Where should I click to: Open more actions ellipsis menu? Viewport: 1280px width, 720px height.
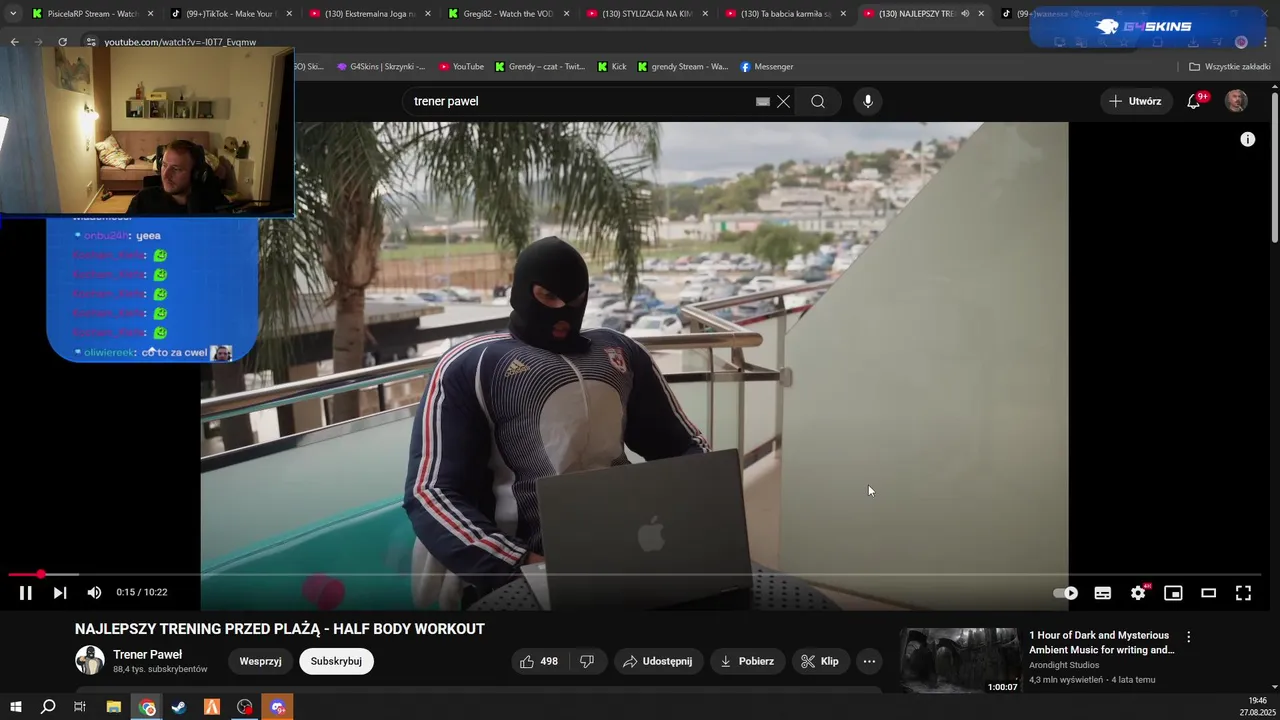[869, 661]
